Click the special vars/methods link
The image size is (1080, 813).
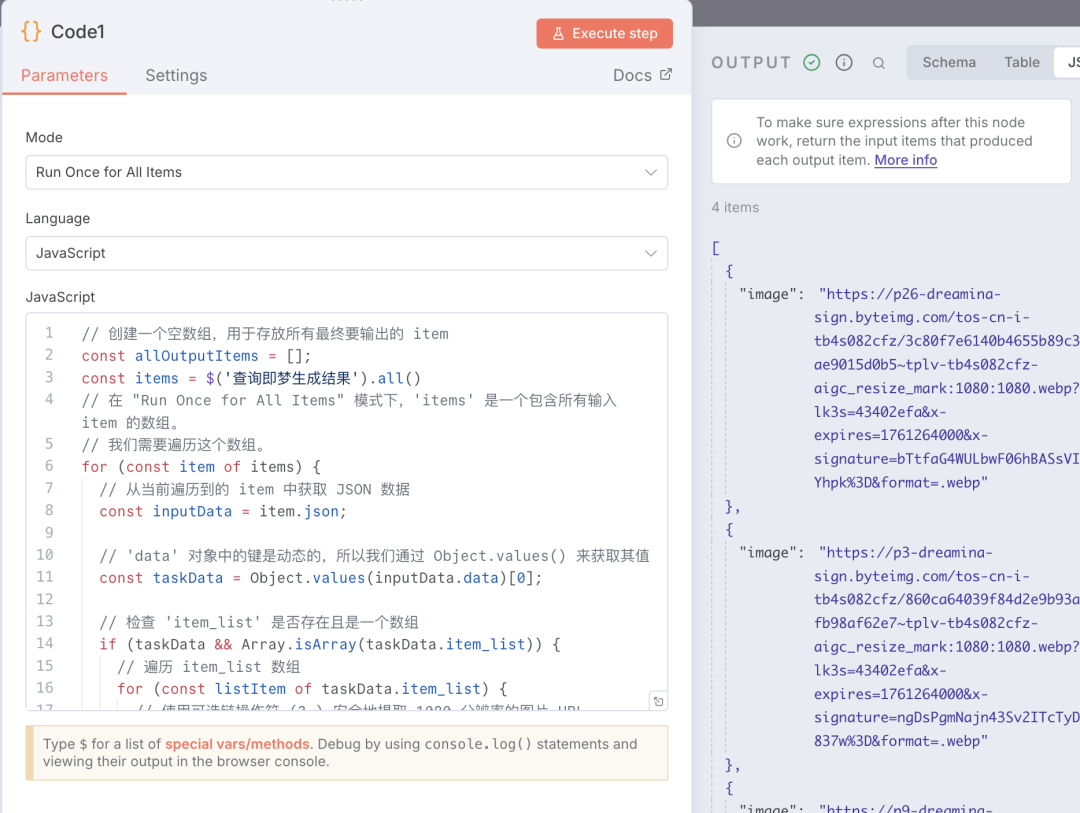(236, 743)
